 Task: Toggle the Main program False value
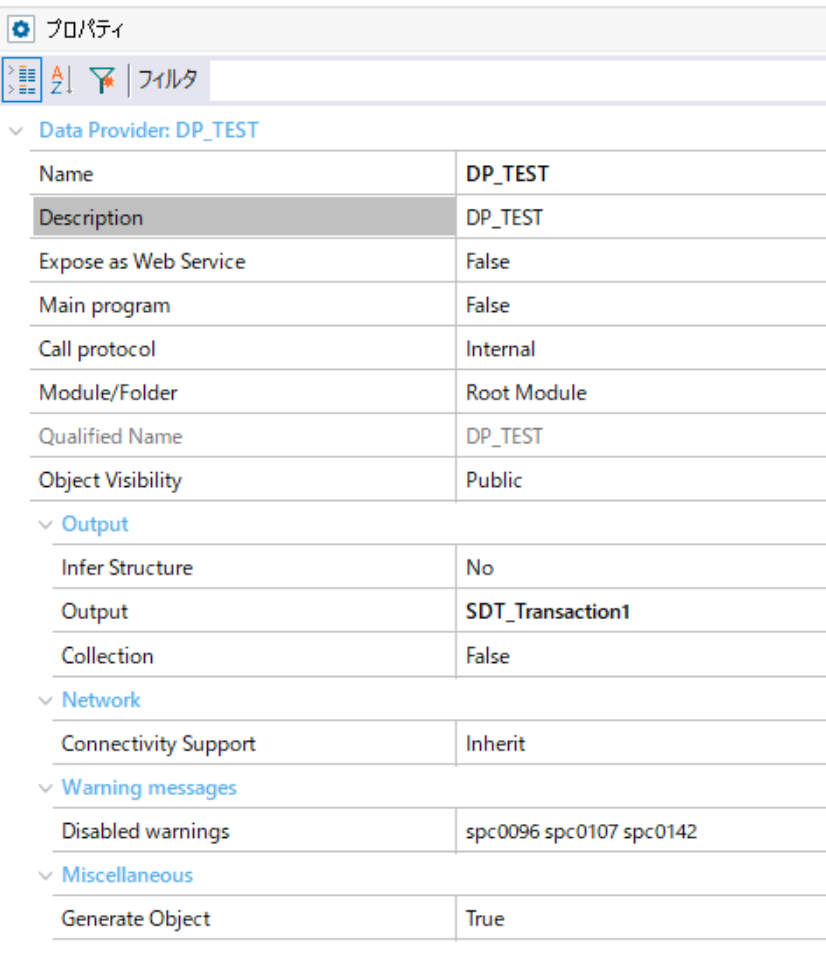pos(642,306)
